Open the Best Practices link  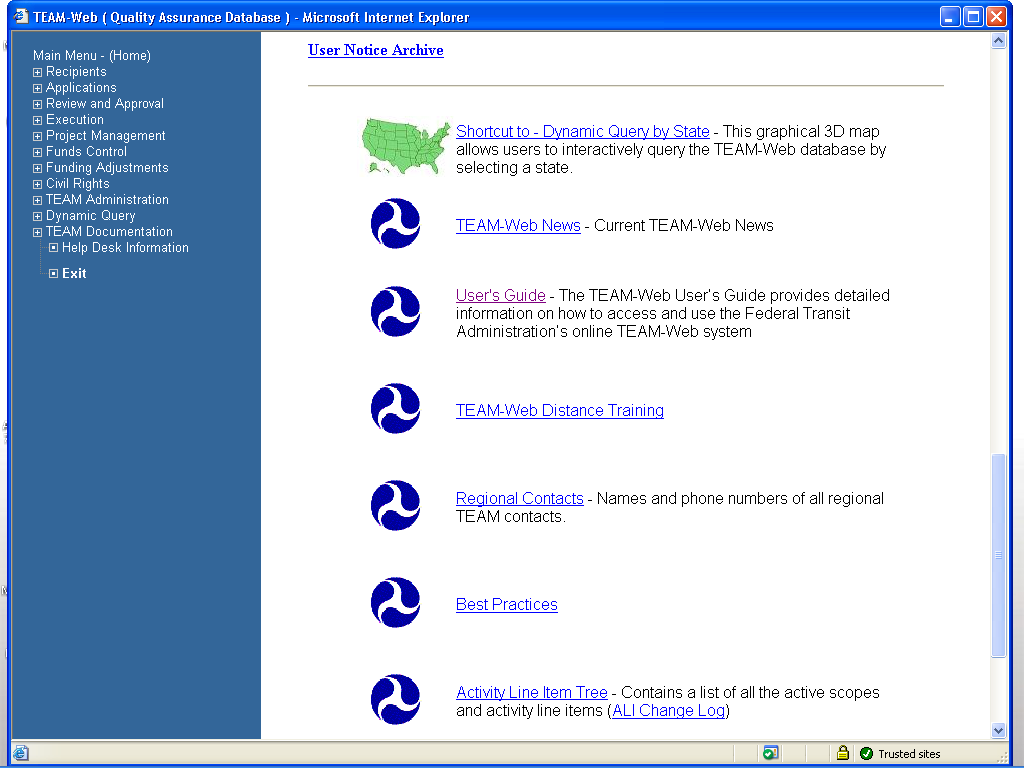point(507,605)
